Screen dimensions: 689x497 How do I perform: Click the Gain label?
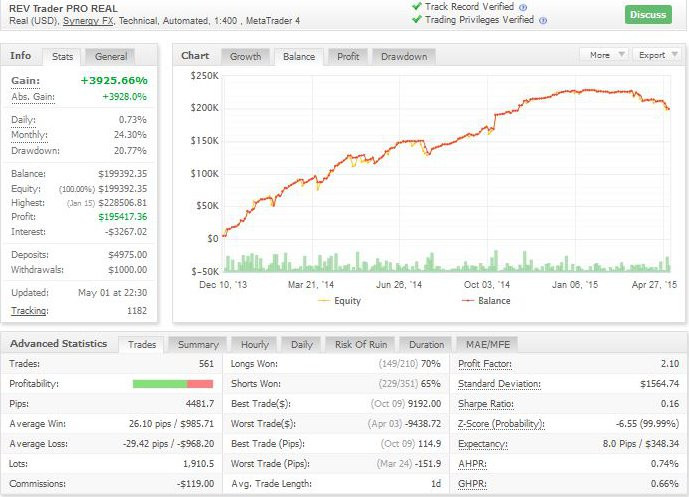[x=25, y=80]
